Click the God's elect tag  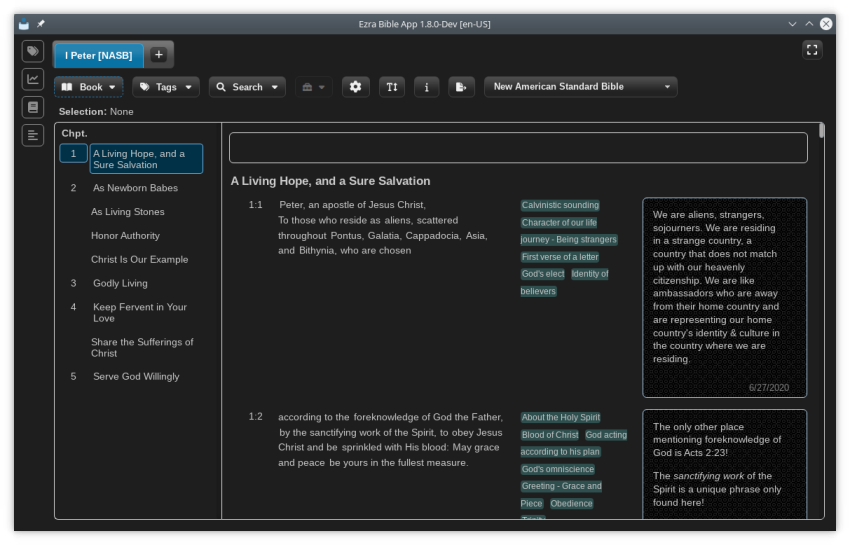543,274
